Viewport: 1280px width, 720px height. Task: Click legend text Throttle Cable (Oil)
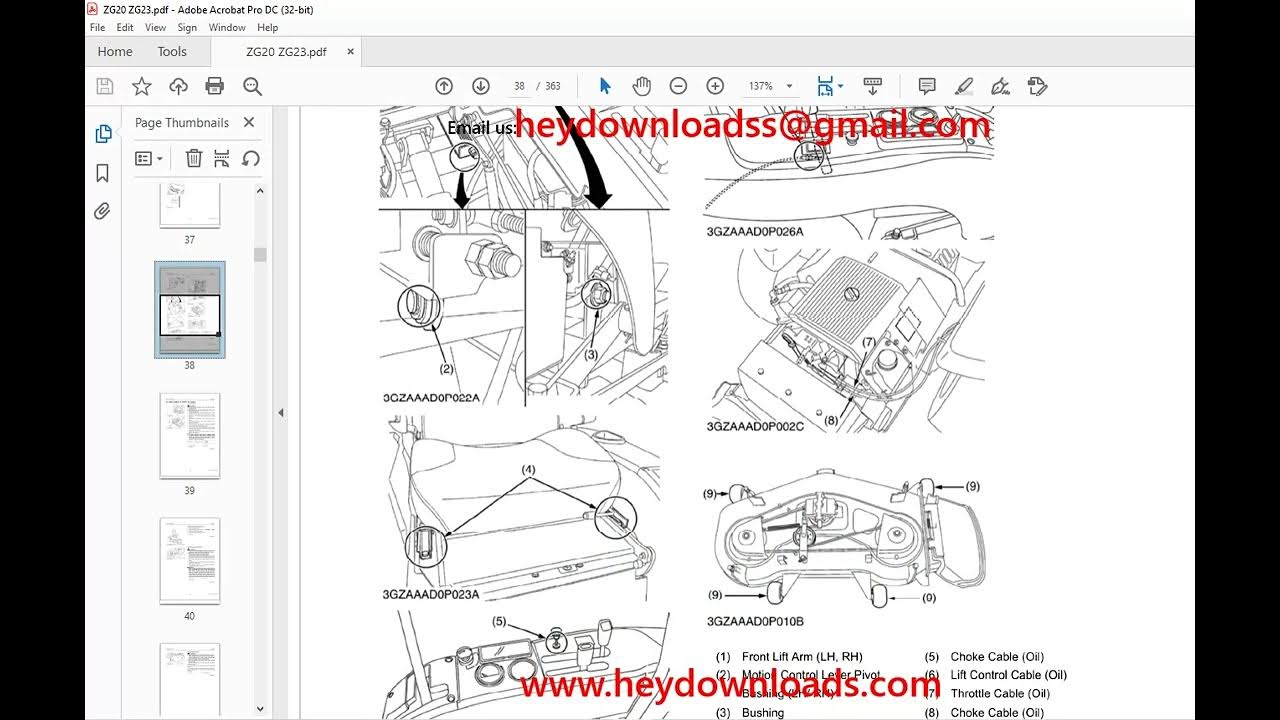1000,694
